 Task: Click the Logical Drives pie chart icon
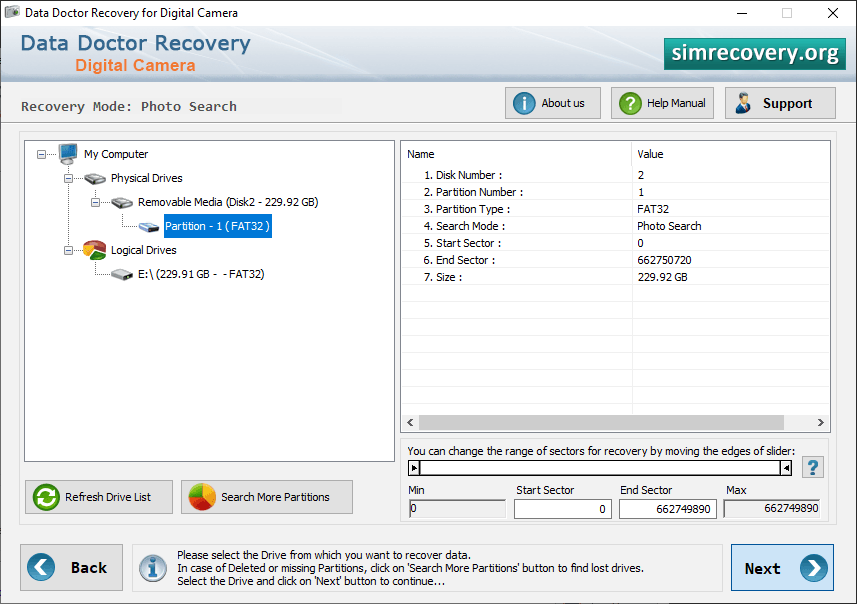(x=95, y=250)
